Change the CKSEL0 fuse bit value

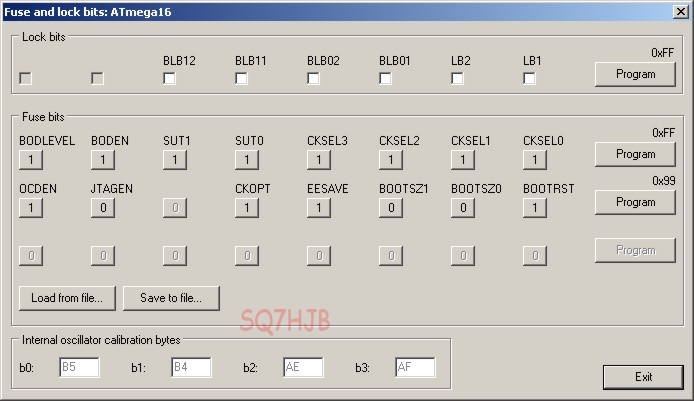(x=535, y=160)
